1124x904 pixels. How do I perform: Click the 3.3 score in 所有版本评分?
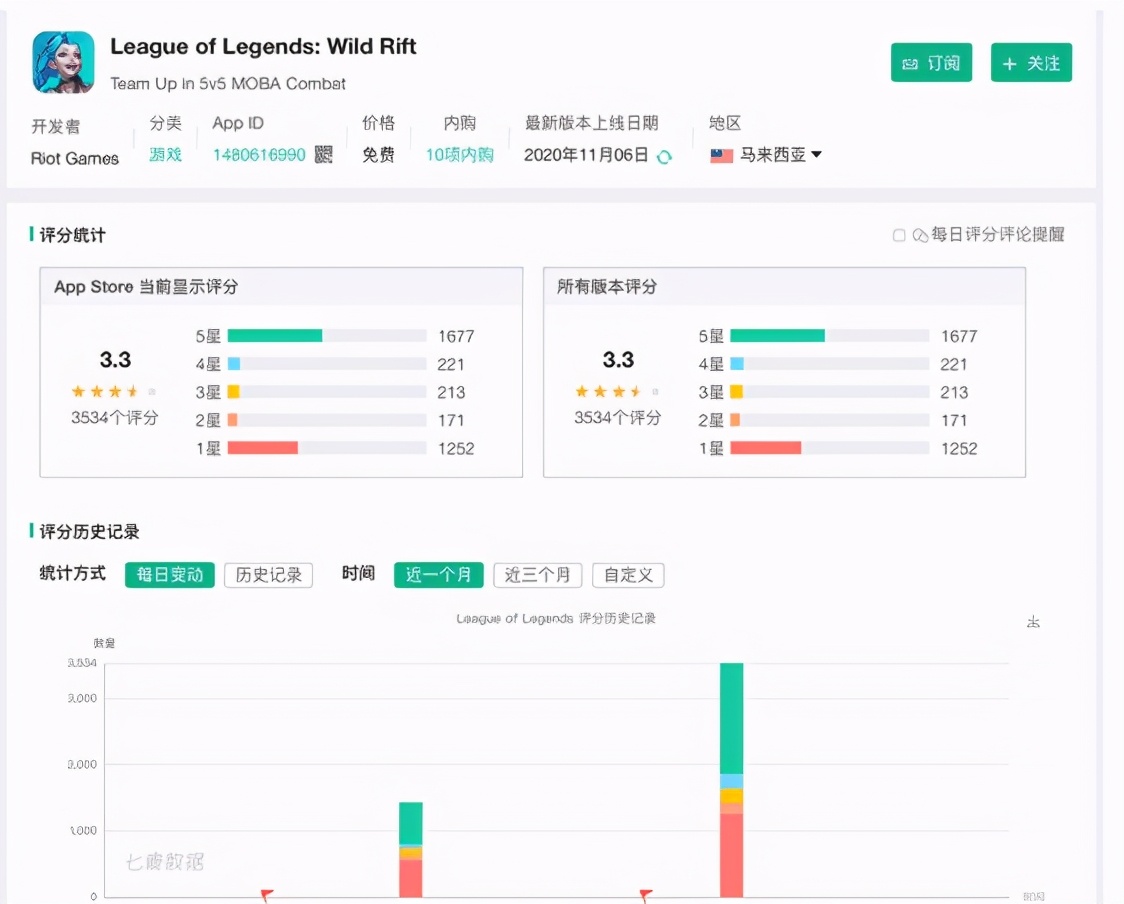click(x=618, y=360)
